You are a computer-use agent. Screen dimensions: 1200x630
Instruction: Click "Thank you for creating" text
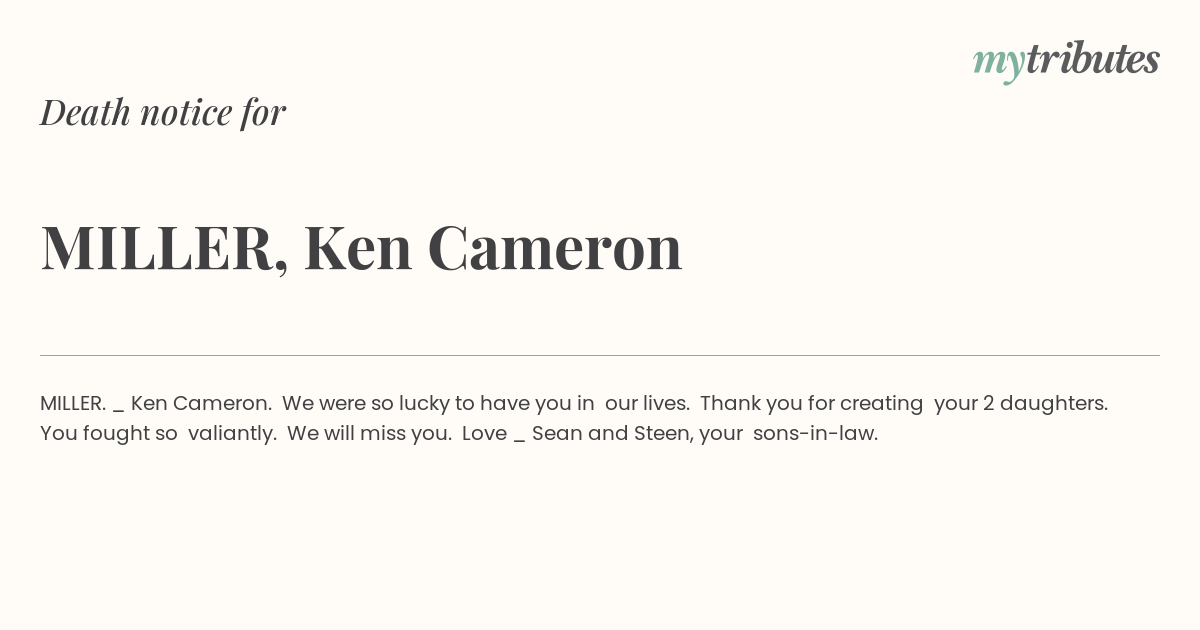pos(811,403)
